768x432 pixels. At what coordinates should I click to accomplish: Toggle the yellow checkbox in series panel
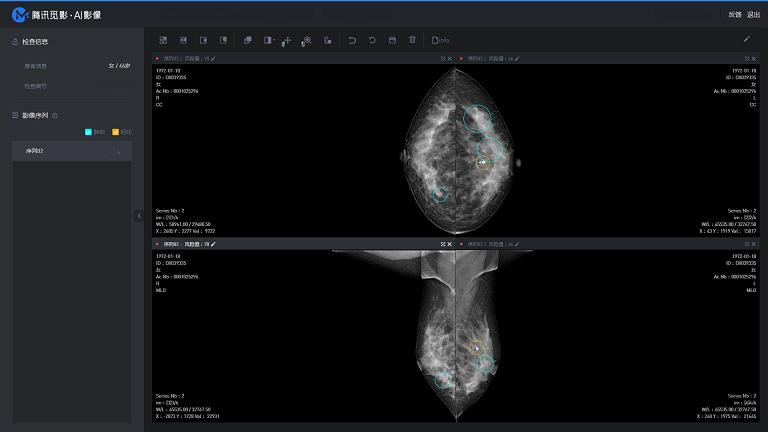115,131
